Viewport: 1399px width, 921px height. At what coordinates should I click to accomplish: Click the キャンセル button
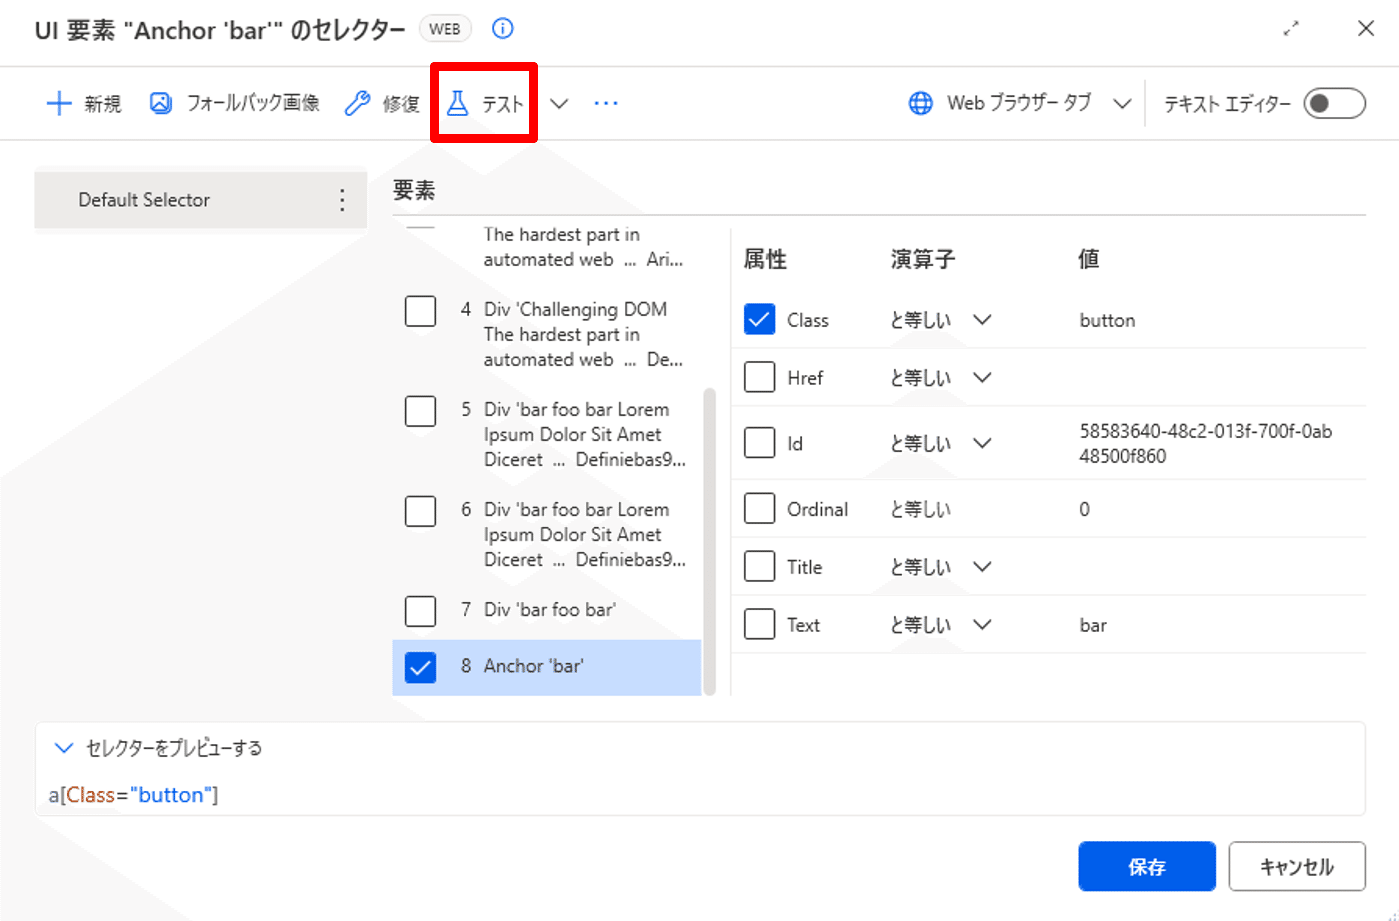pyautogui.click(x=1297, y=866)
